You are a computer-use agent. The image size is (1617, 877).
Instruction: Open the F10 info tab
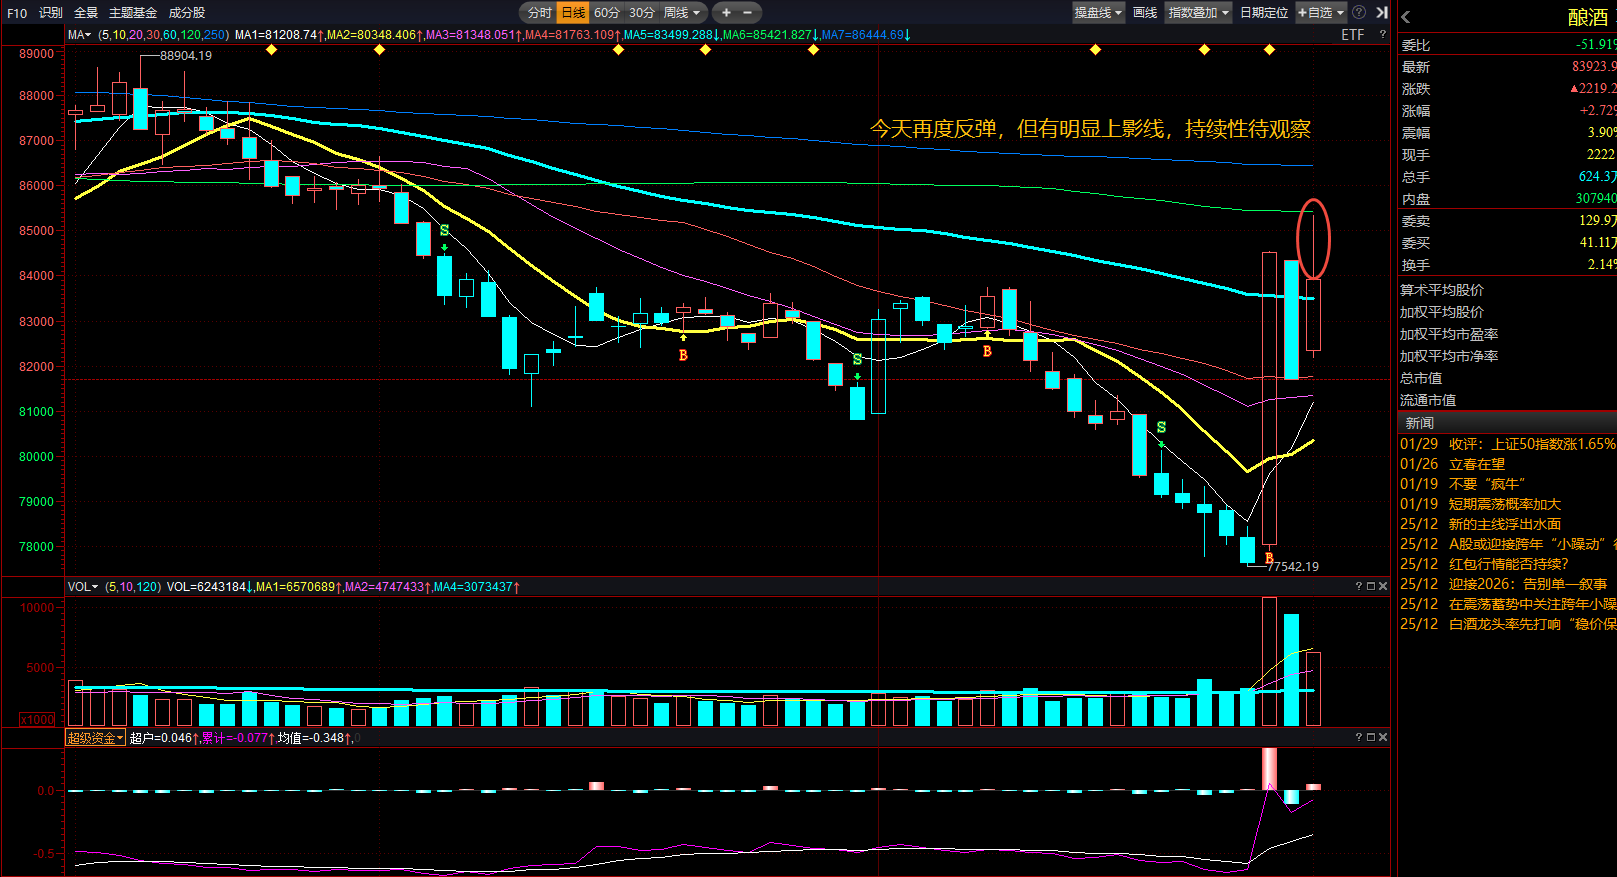tap(17, 13)
